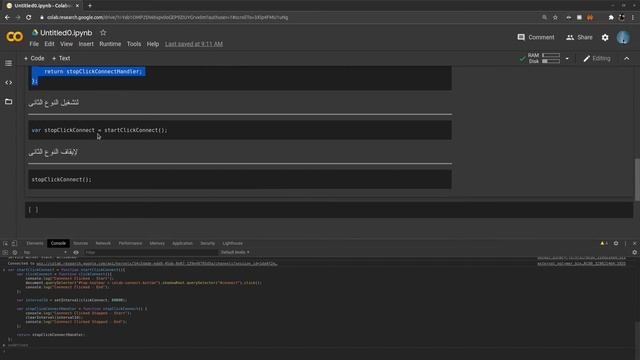Switch to DevTools Lighthouse tab
Viewport: 640px width, 360px height.
[x=232, y=243]
